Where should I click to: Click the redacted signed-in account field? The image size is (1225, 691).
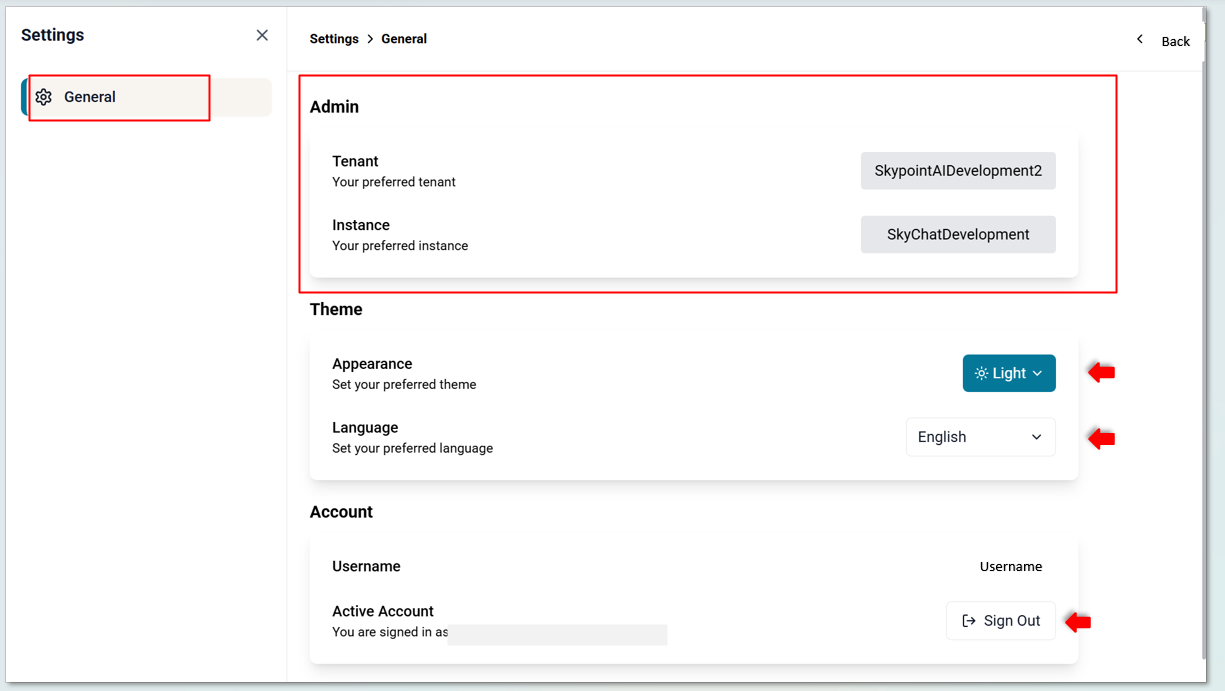tap(557, 634)
